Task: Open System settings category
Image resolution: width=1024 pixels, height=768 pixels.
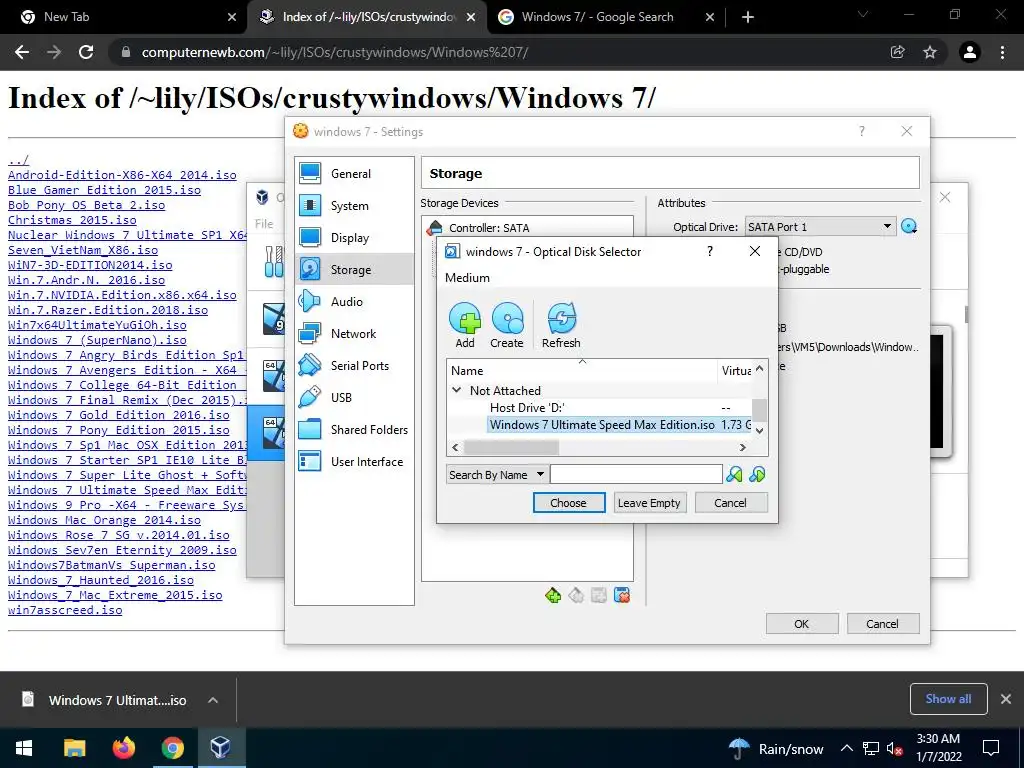Action: point(354,206)
